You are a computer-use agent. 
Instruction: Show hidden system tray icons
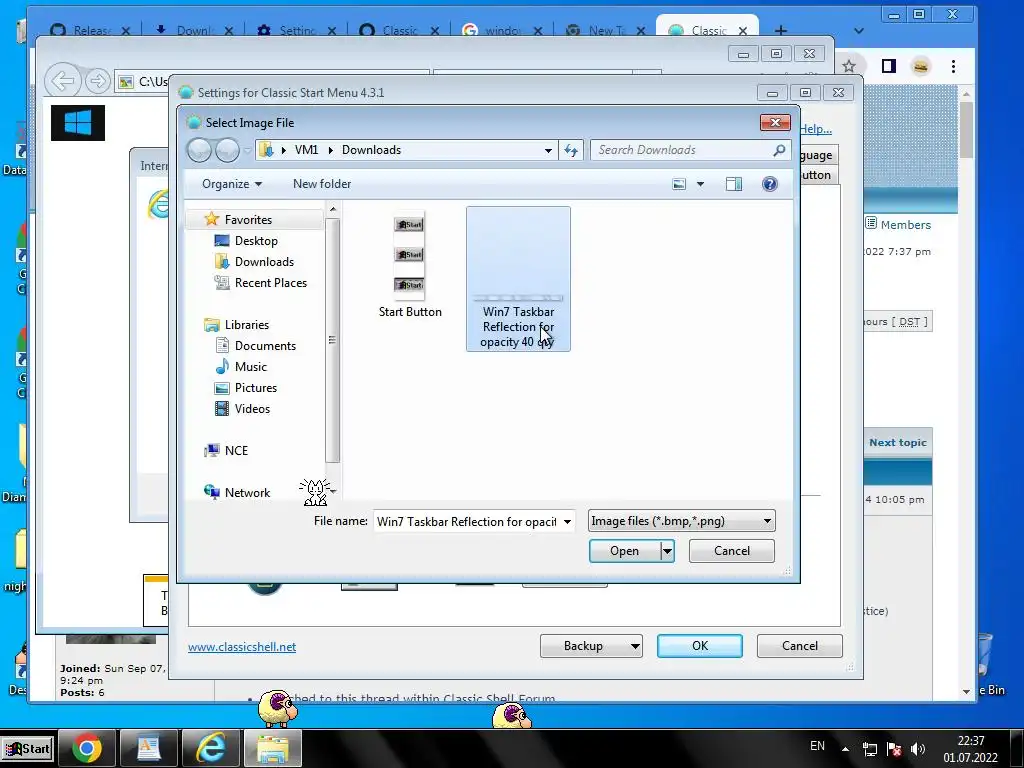[x=845, y=749]
